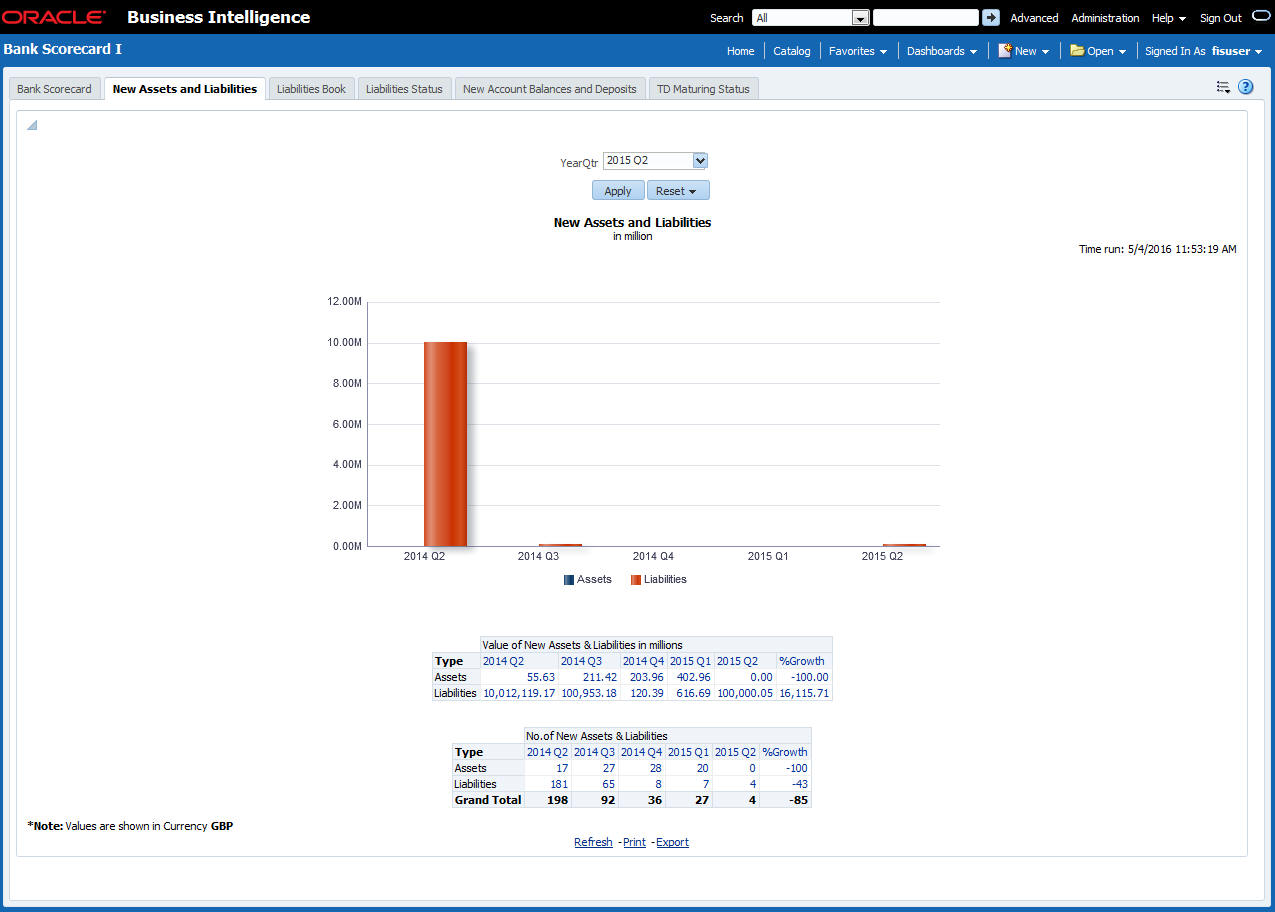Open the Liabilities Book tab
Viewport: 1275px width, 912px height.
coord(311,89)
